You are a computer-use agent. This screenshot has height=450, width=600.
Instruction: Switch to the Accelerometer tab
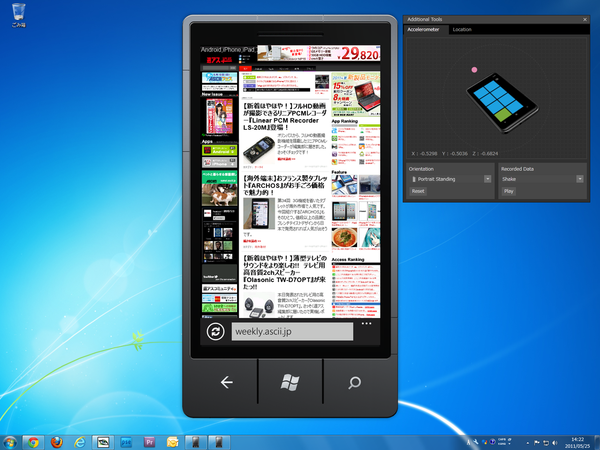tap(423, 29)
